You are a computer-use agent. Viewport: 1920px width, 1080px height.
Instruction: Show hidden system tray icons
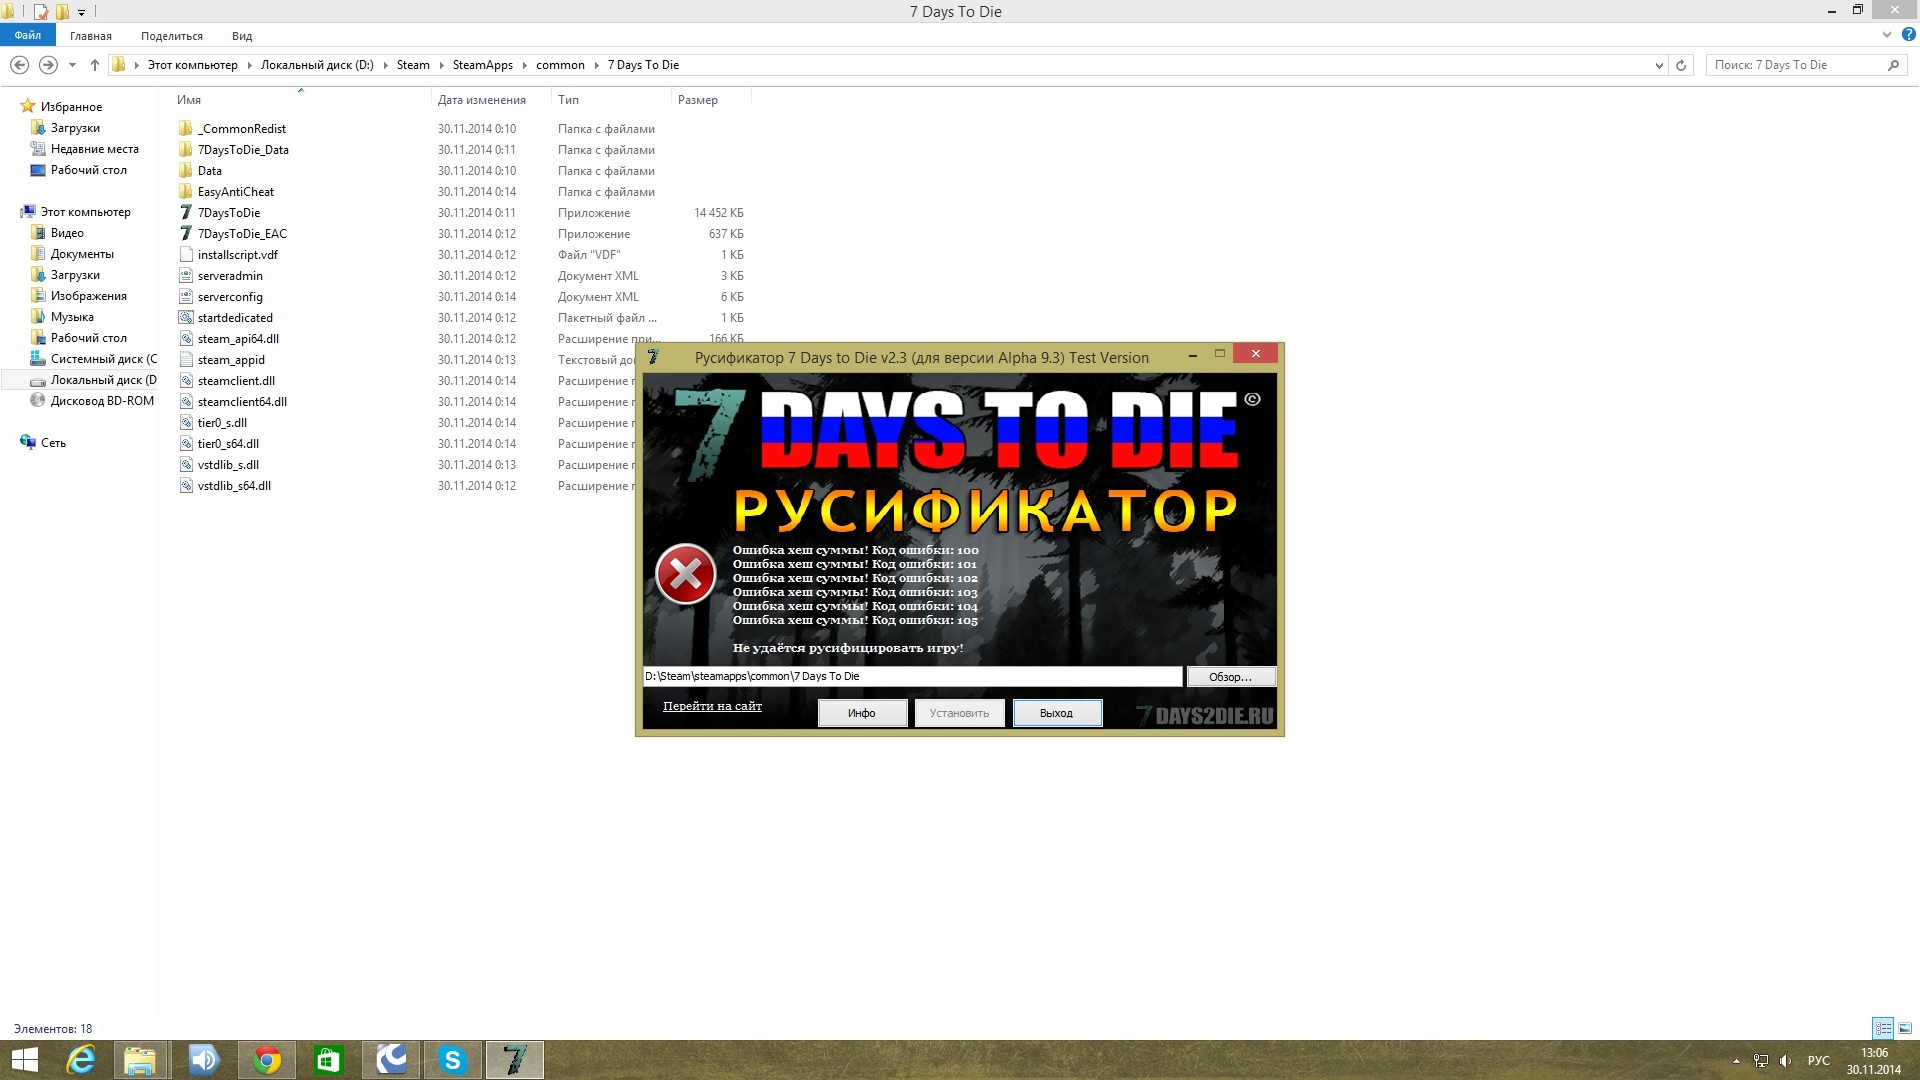1736,1061
